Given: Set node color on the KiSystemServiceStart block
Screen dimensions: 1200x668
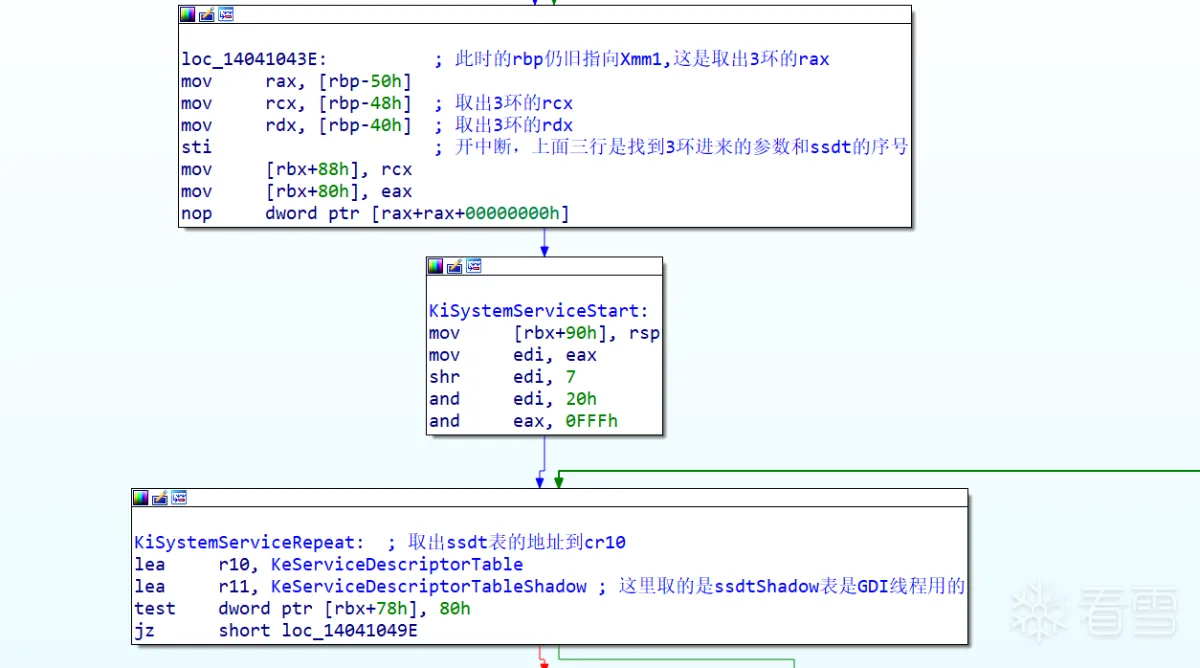Looking at the screenshot, I should point(435,266).
